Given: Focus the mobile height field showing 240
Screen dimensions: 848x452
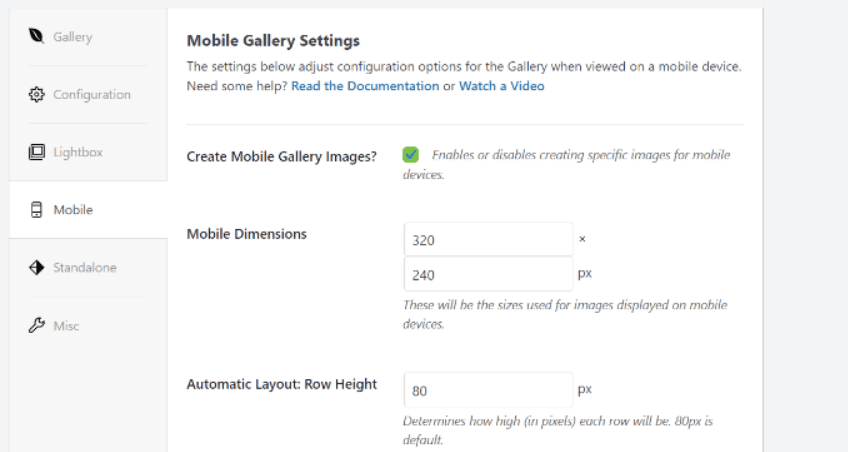Looking at the screenshot, I should coord(487,273).
